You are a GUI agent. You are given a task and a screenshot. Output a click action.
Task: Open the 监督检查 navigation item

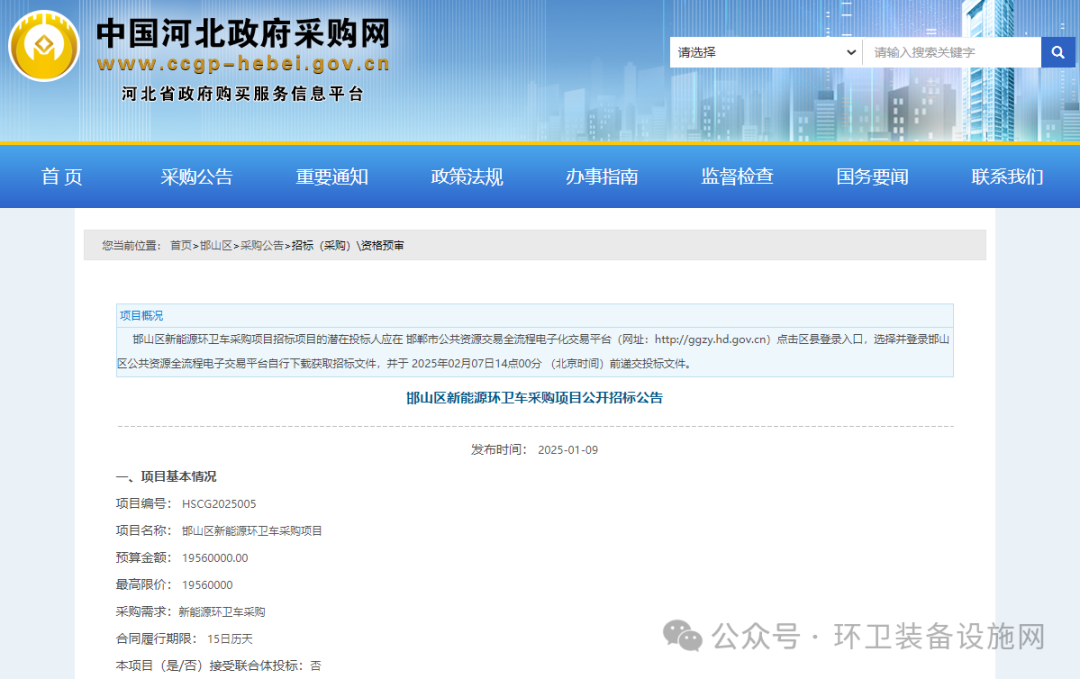pos(737,177)
